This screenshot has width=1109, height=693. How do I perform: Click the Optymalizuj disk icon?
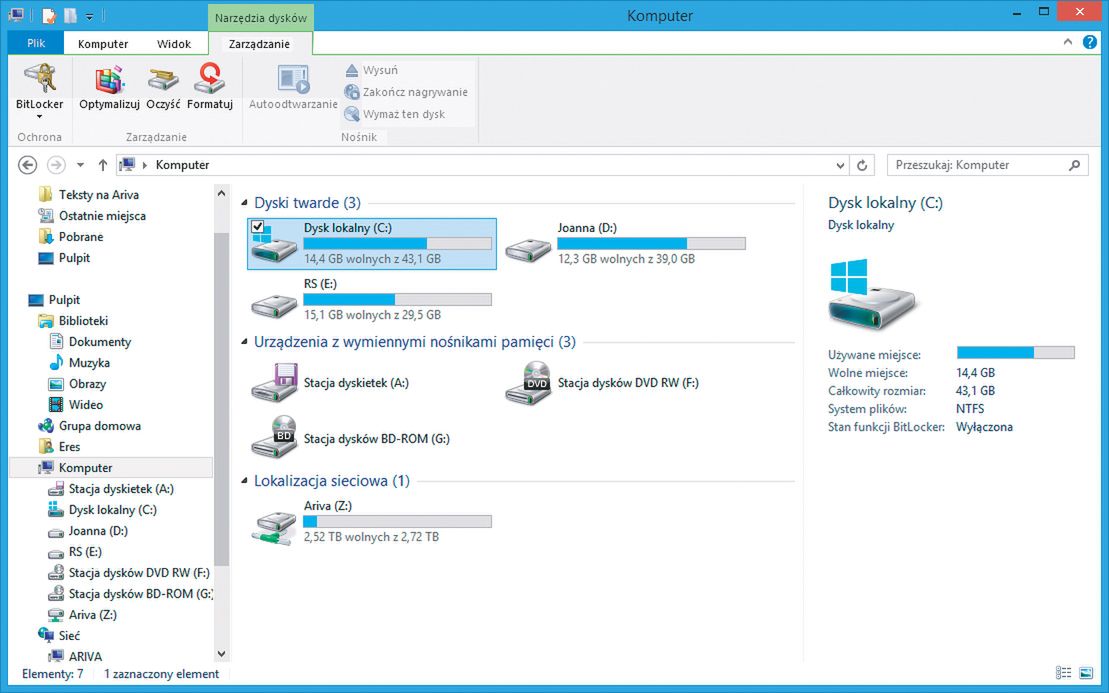[x=110, y=86]
